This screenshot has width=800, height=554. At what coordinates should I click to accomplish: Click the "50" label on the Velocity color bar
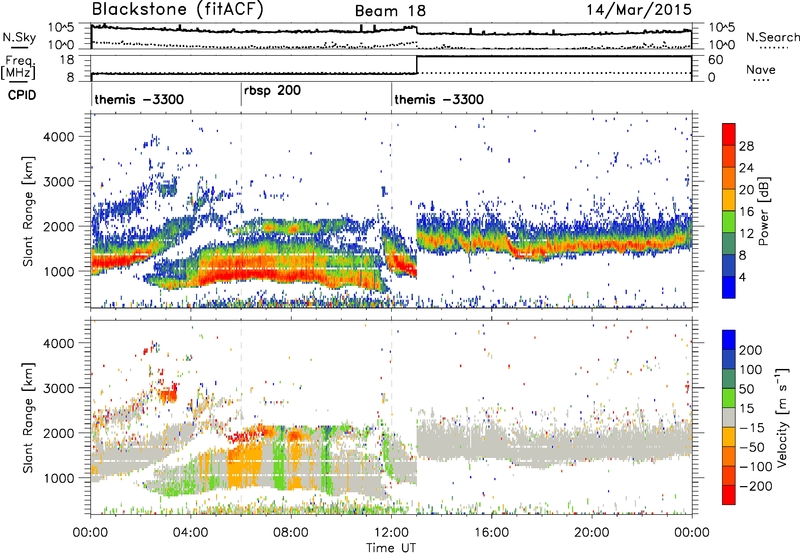point(746,389)
